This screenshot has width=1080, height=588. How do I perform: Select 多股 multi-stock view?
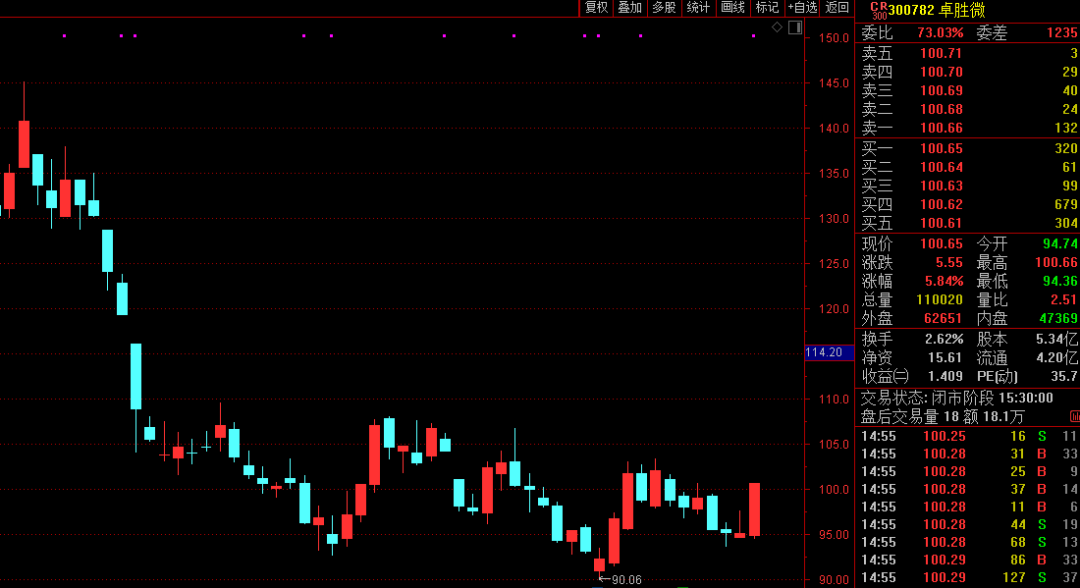pyautogui.click(x=664, y=8)
